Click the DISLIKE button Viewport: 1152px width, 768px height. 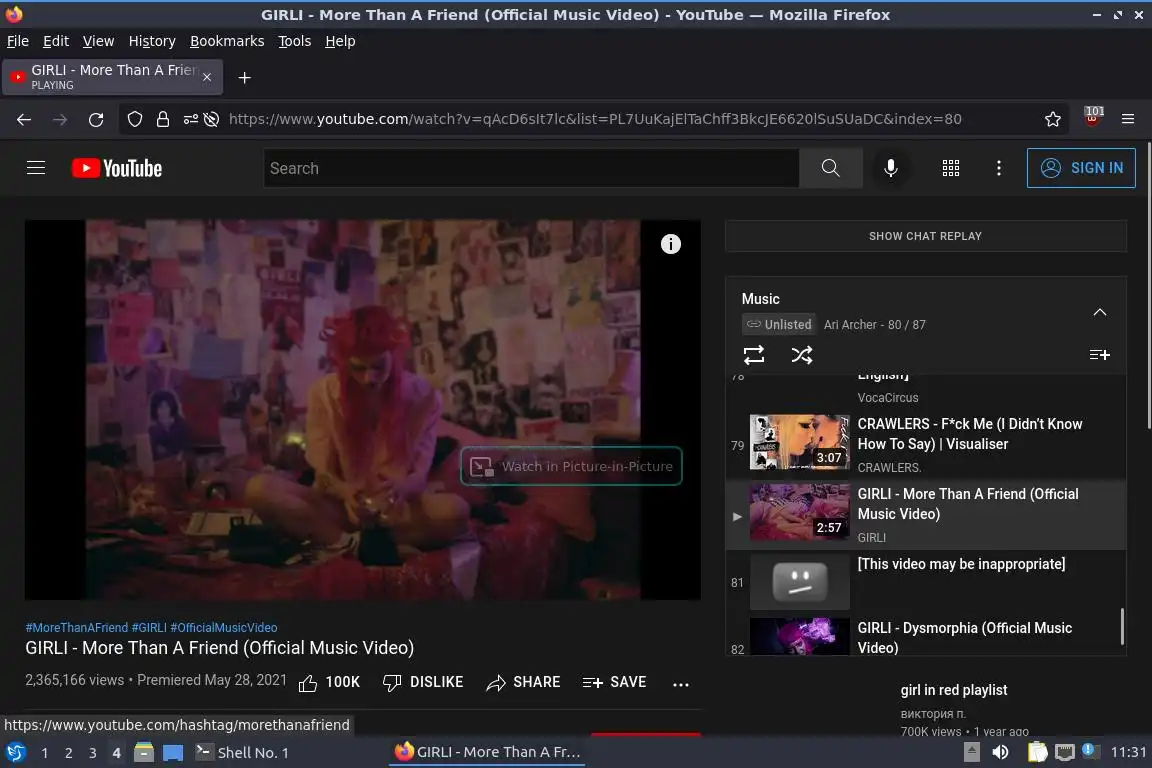tap(423, 683)
